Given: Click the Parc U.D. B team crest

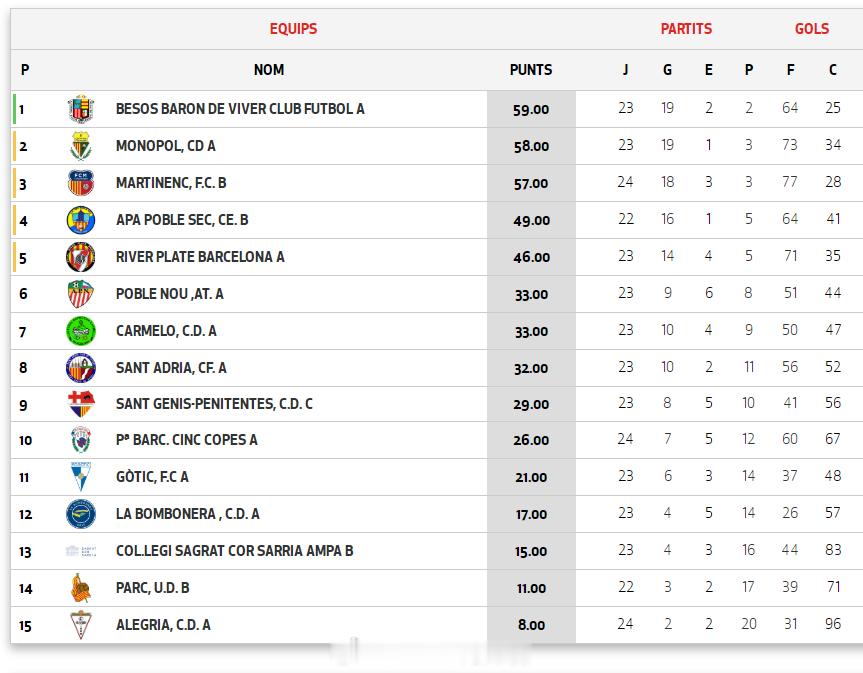Looking at the screenshot, I should pos(80,588).
